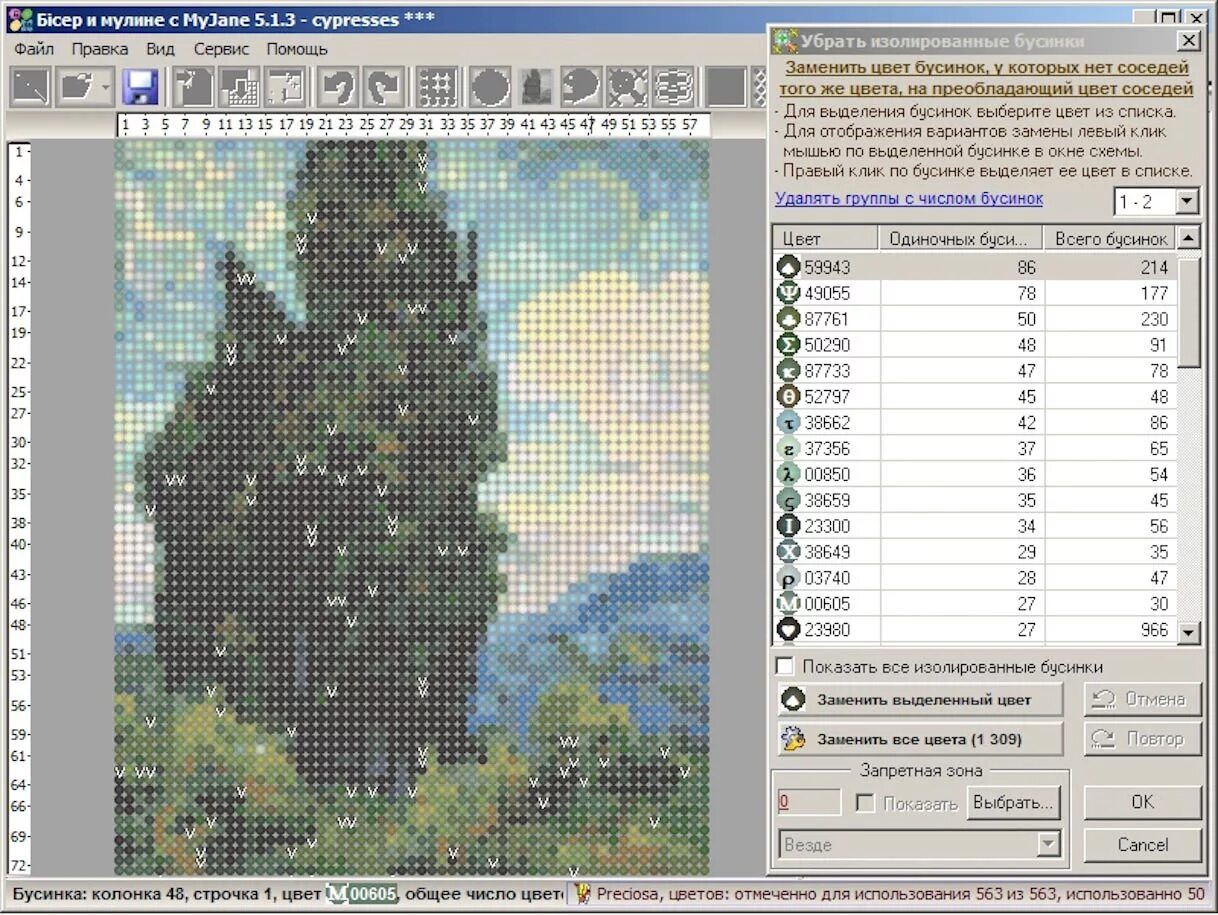Click the speech bubble shaped toolbar icon

tap(581, 88)
